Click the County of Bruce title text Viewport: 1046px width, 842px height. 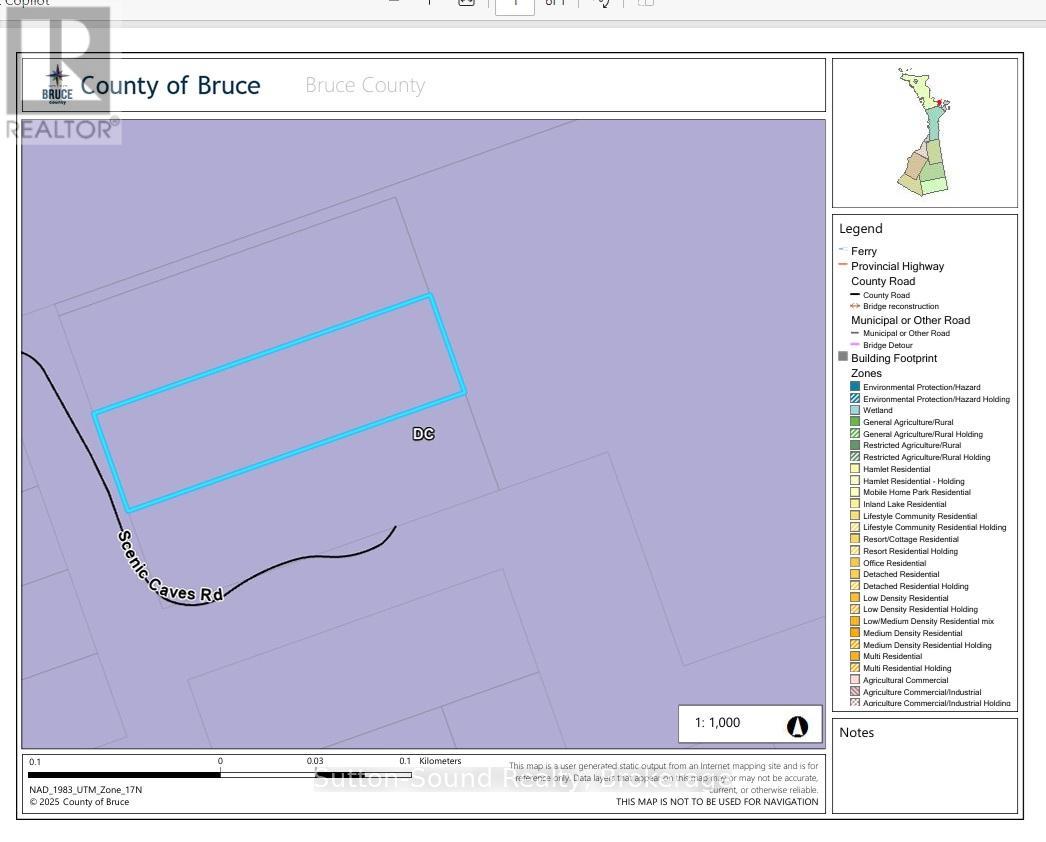(x=171, y=85)
